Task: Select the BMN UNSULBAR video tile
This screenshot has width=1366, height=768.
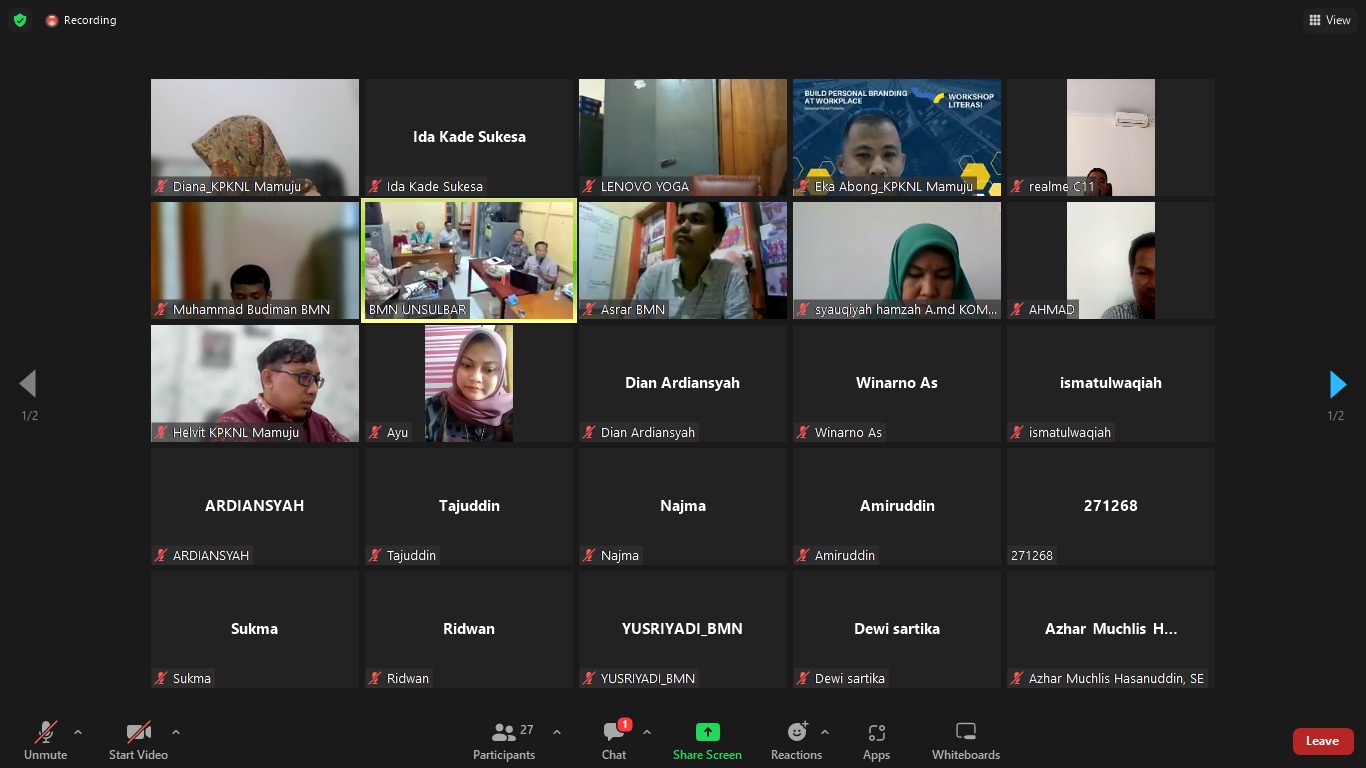Action: 469,260
